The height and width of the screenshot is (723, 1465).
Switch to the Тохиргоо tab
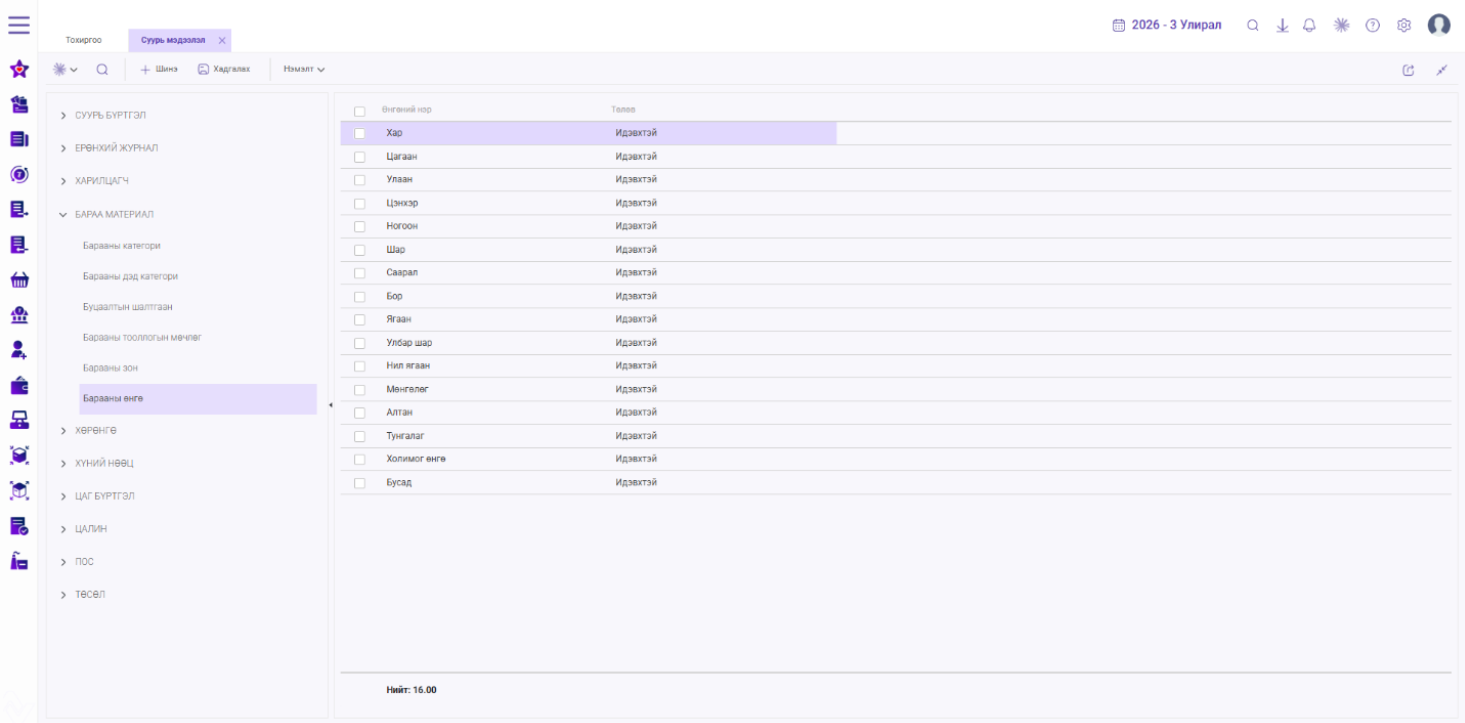[84, 40]
